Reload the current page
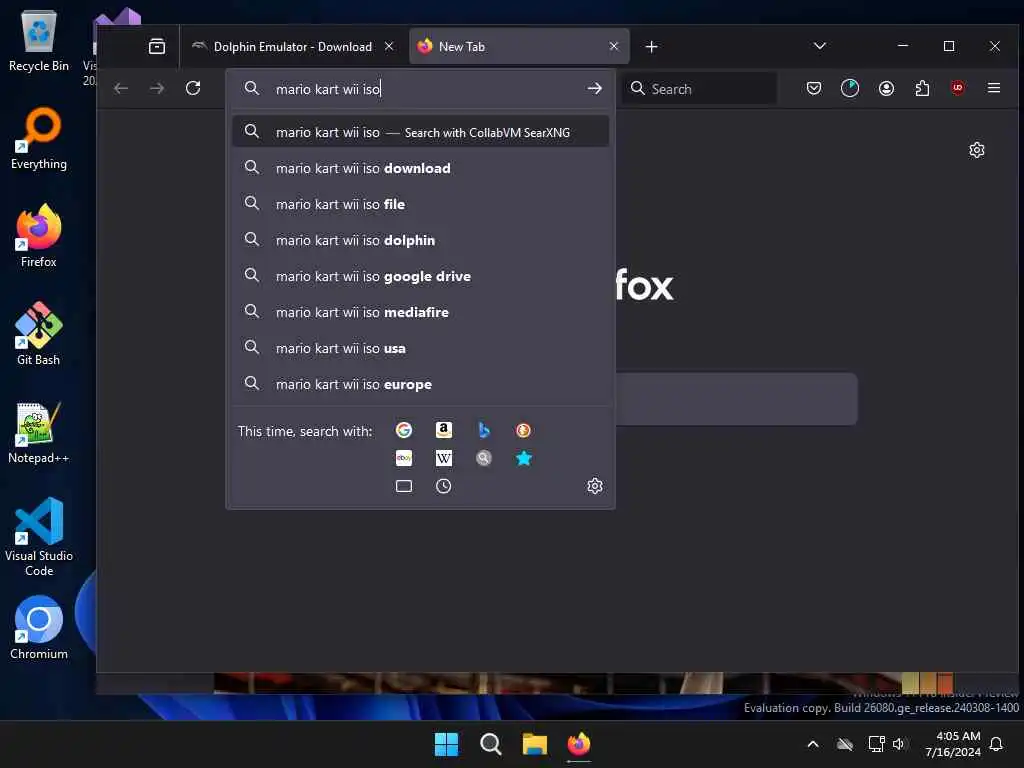This screenshot has height=768, width=1024. pos(193,88)
